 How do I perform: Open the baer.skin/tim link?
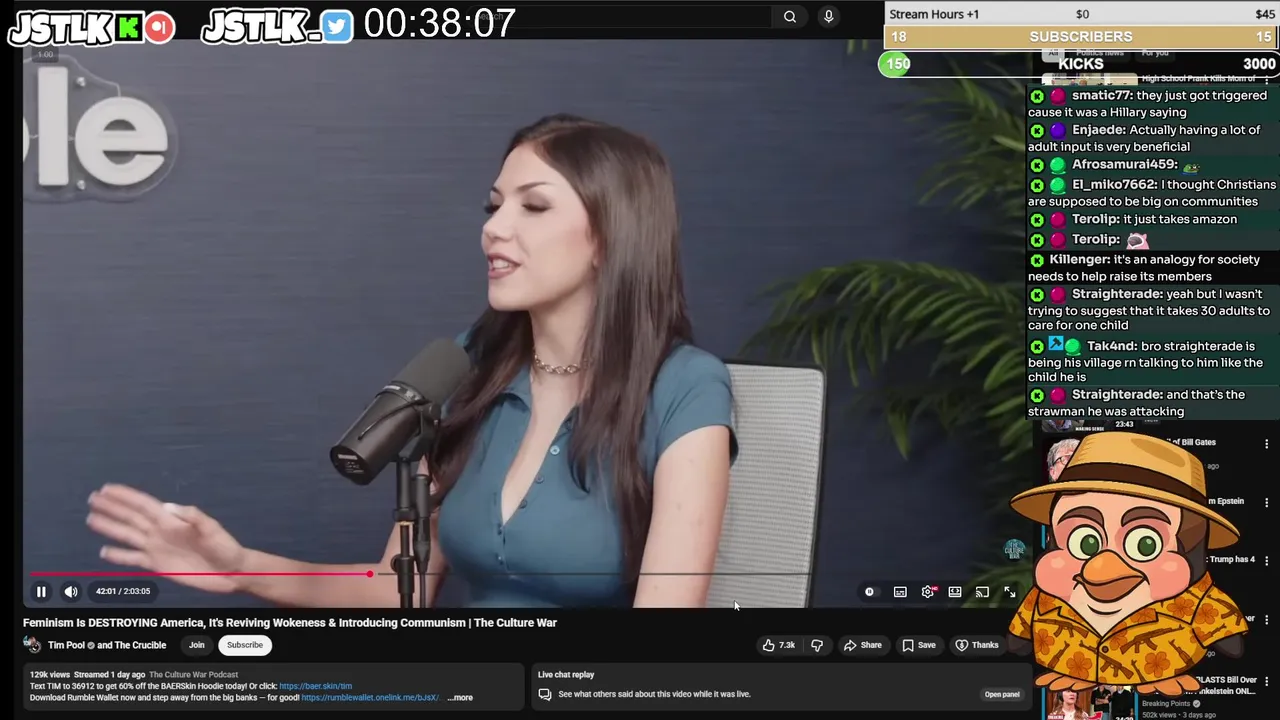(x=316, y=686)
